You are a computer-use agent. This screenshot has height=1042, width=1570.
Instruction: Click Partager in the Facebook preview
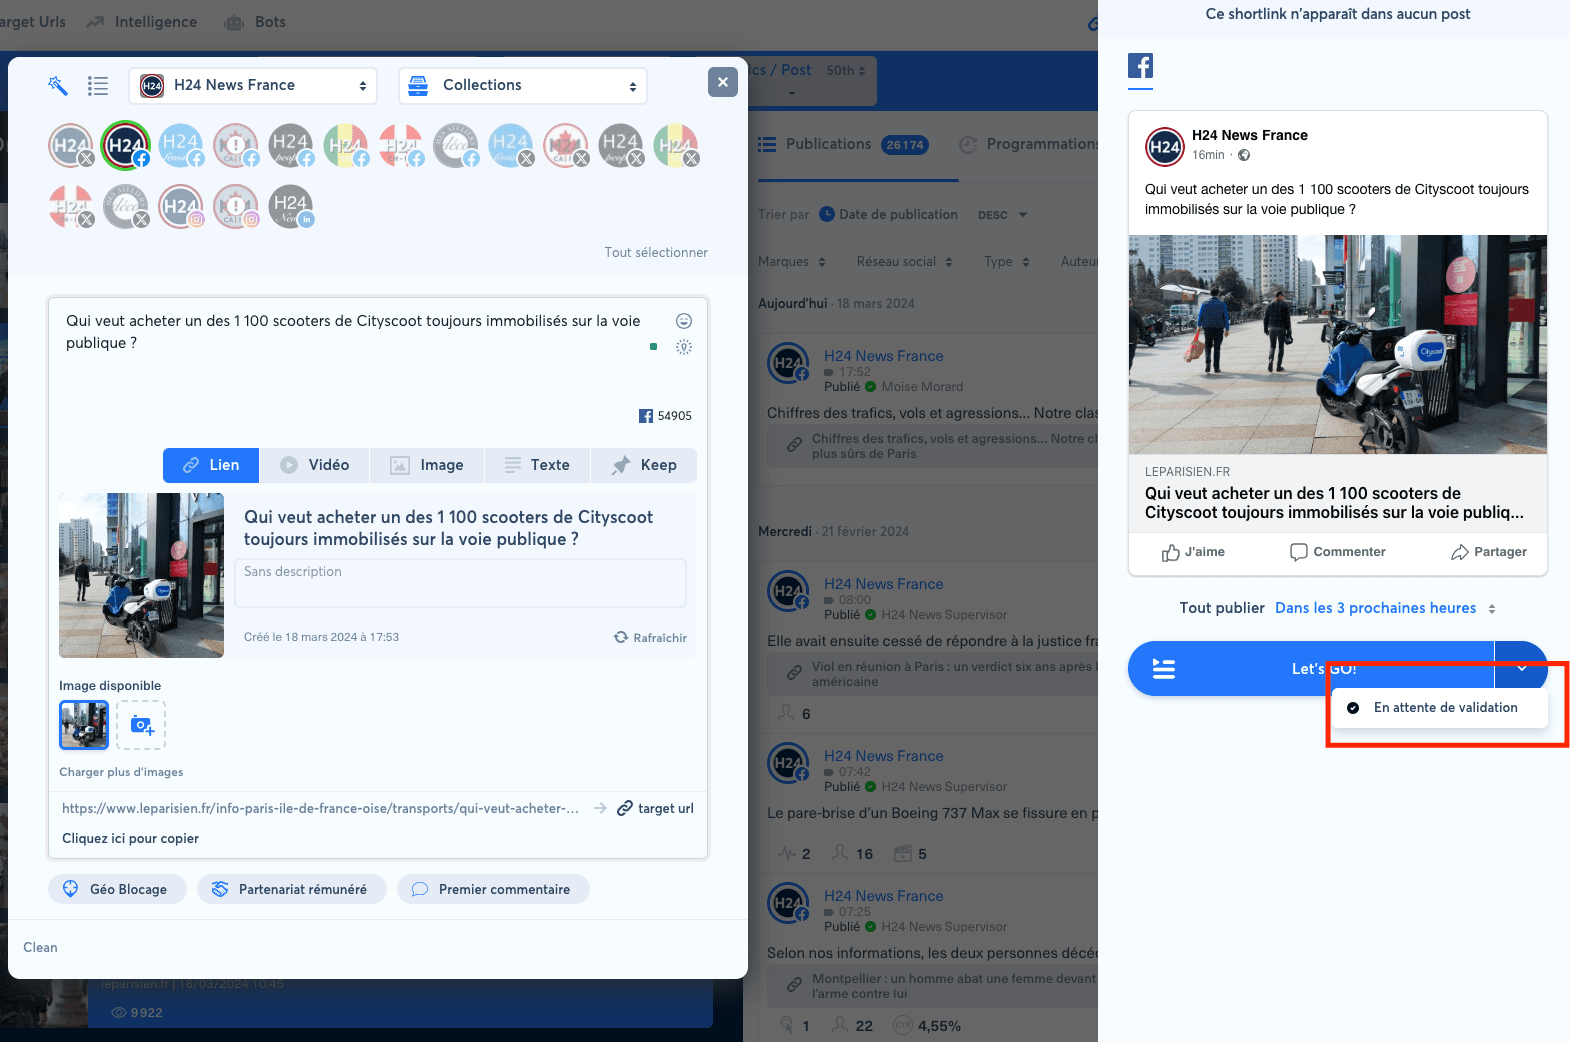point(1489,552)
